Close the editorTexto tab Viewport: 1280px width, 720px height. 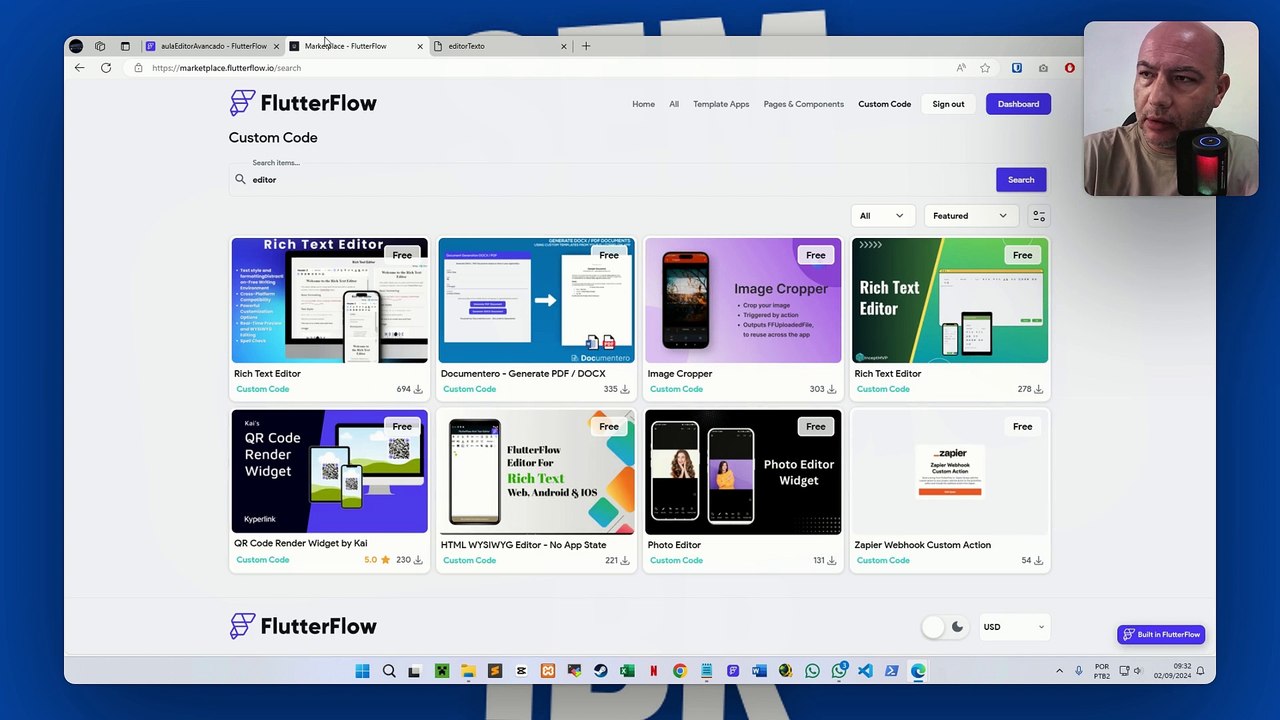(563, 46)
